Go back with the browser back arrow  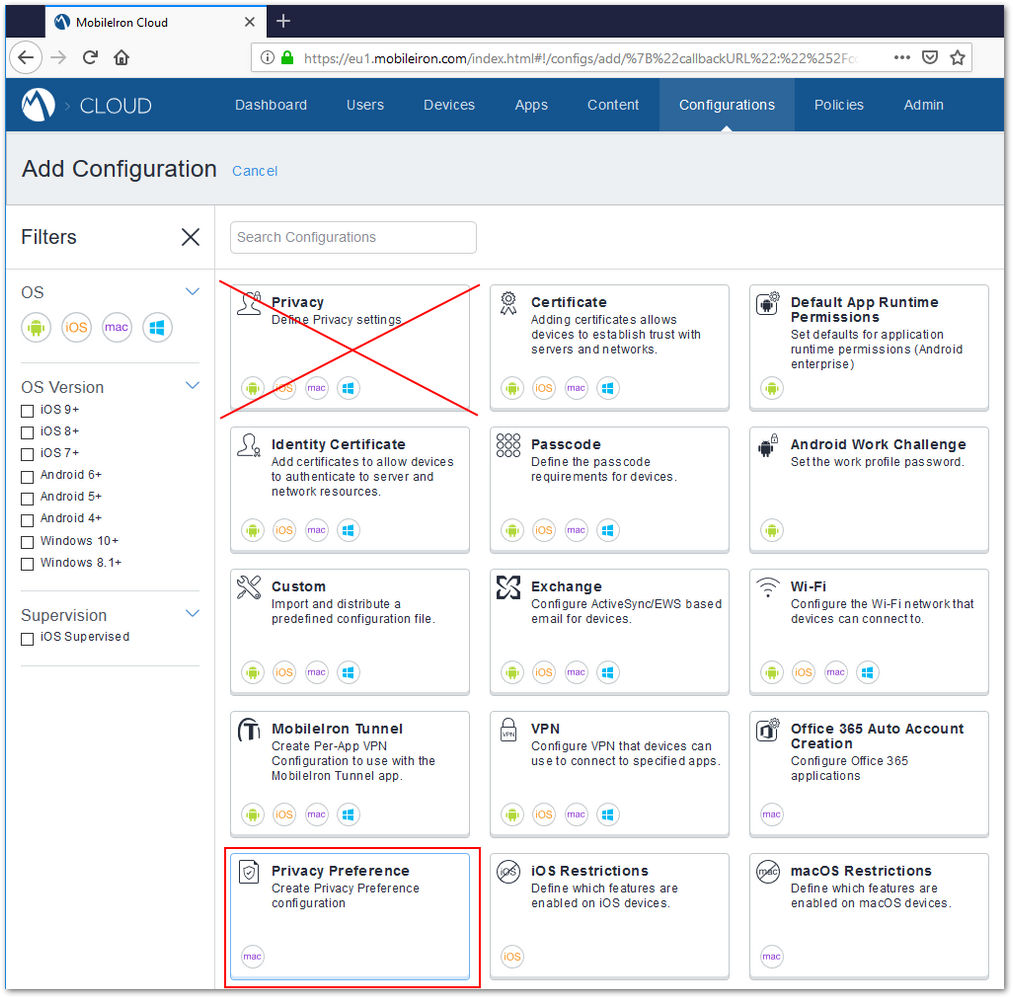click(x=26, y=57)
